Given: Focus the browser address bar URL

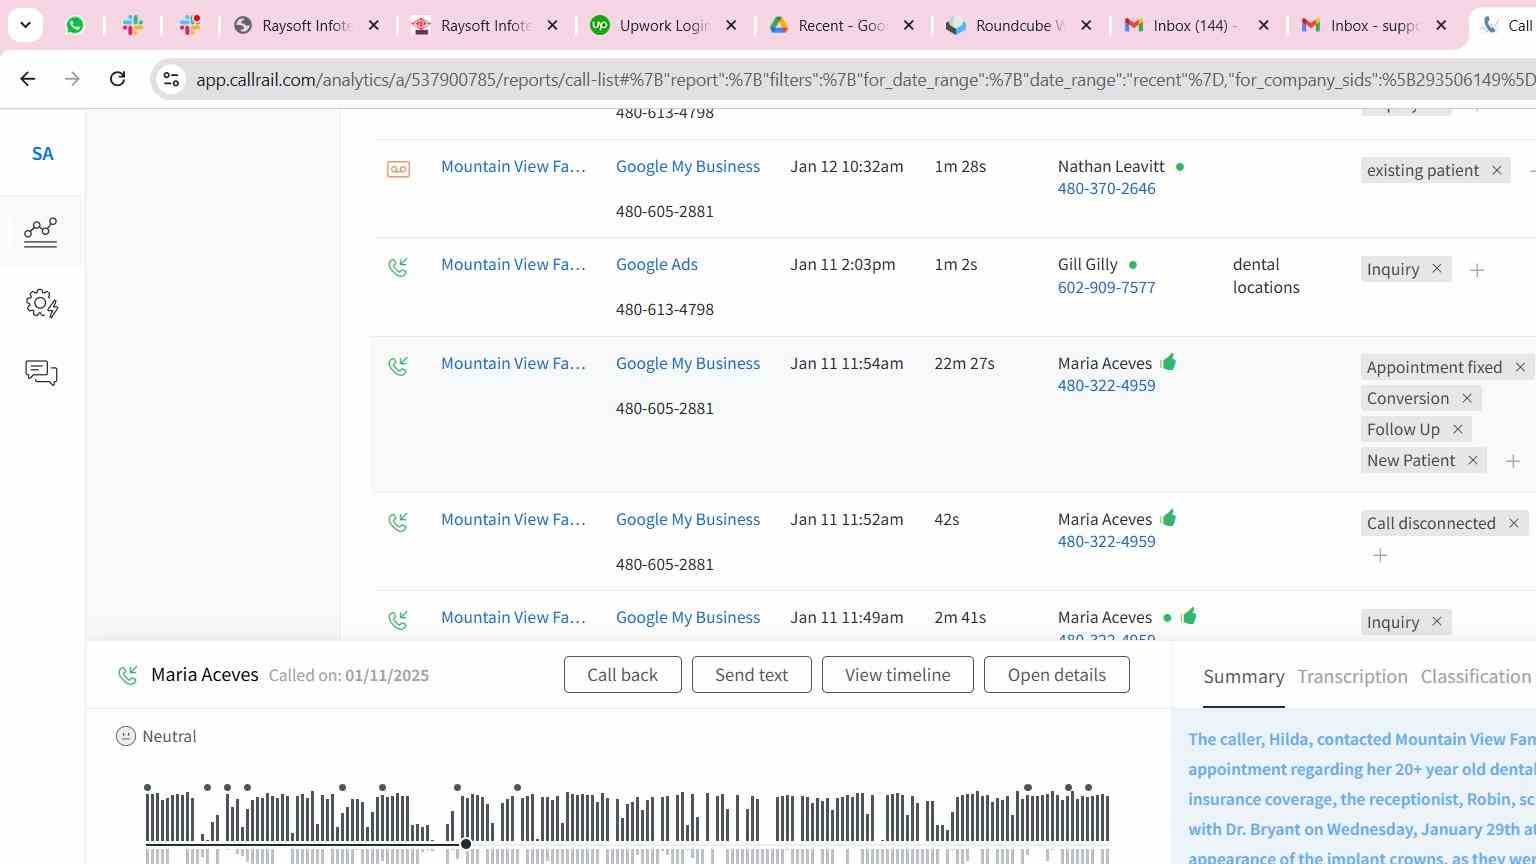Looking at the screenshot, I should pyautogui.click(x=865, y=80).
